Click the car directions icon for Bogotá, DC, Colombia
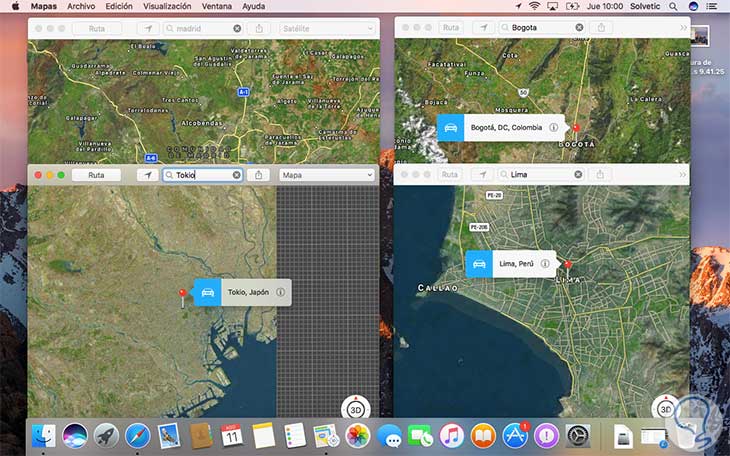Image resolution: width=730 pixels, height=456 pixels. click(450, 128)
